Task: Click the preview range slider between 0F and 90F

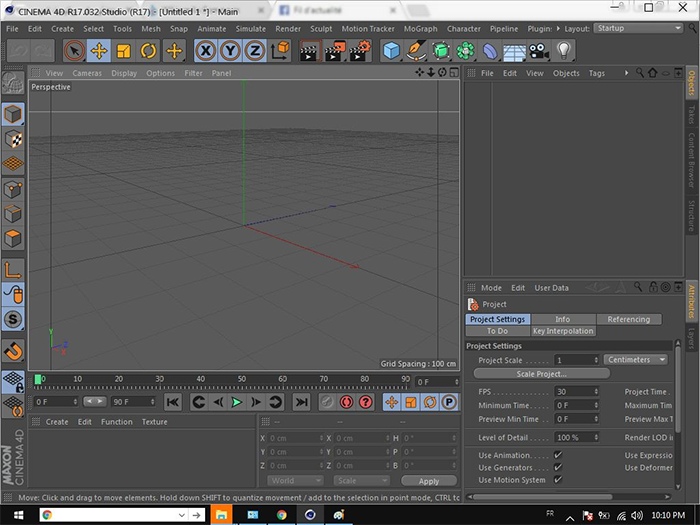Action: [95, 401]
